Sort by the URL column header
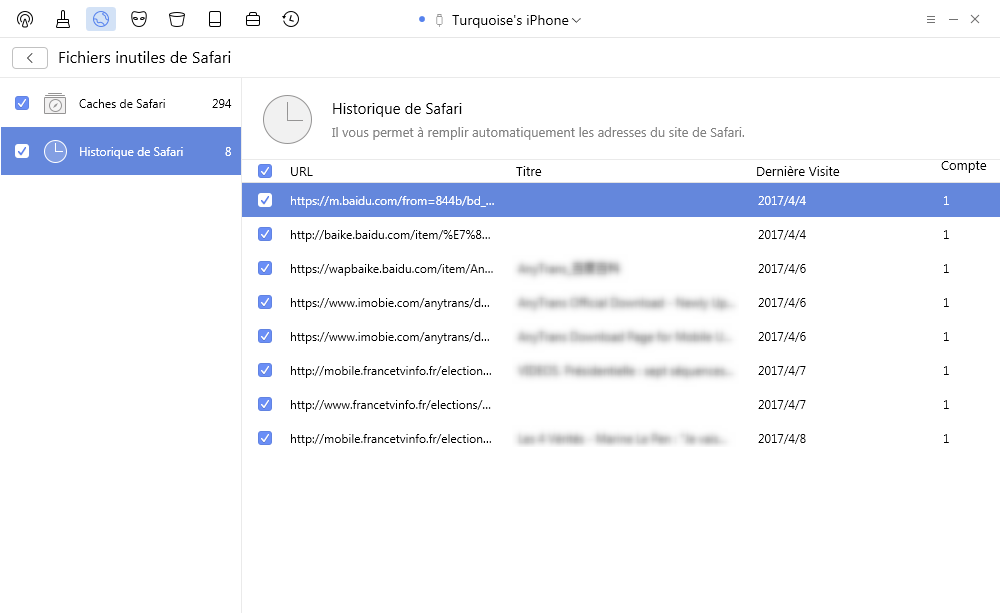 301,172
